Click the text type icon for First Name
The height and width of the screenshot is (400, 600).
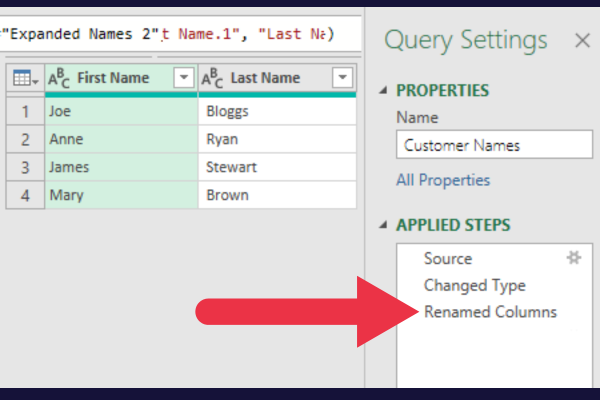click(59, 78)
